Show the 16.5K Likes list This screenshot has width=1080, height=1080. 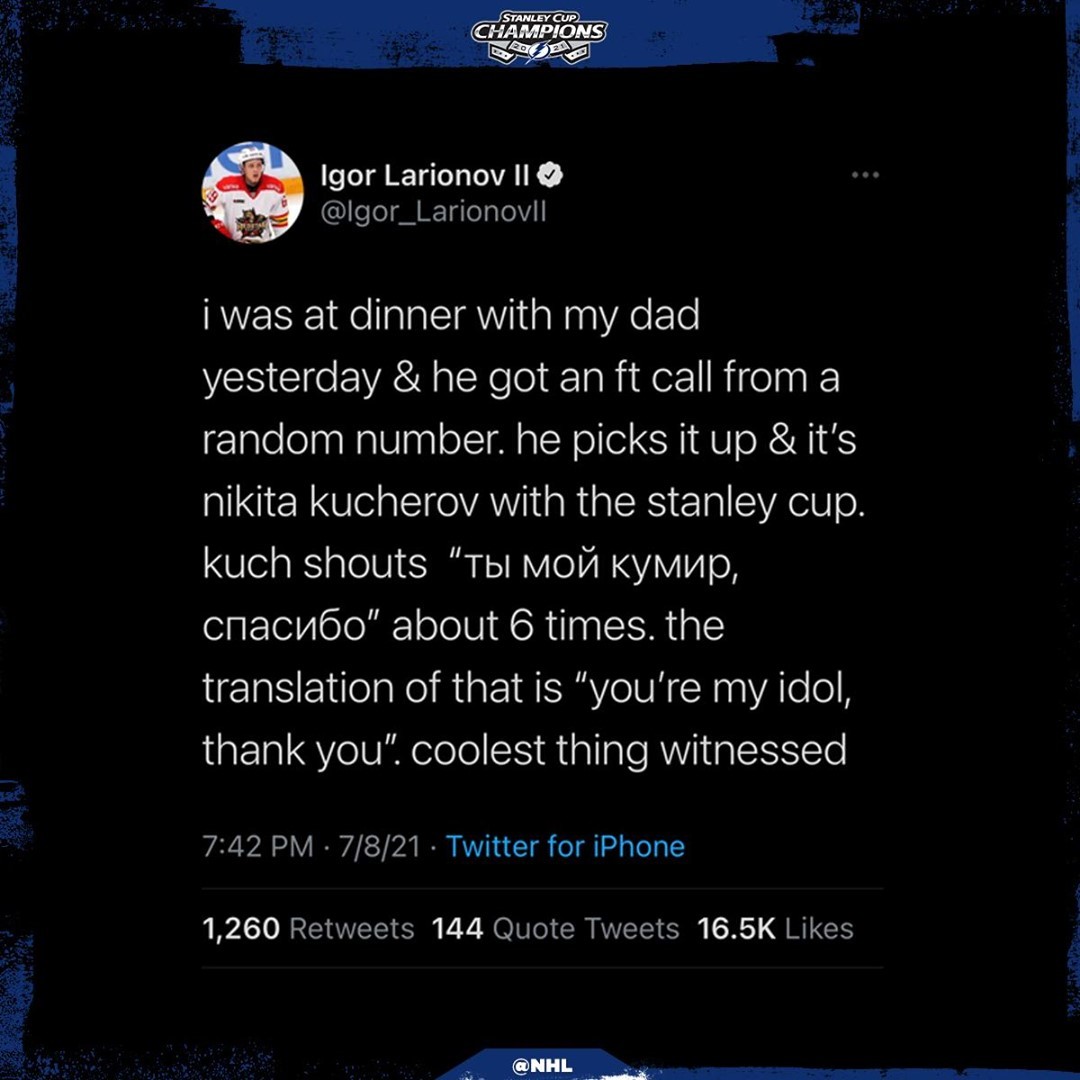click(775, 928)
